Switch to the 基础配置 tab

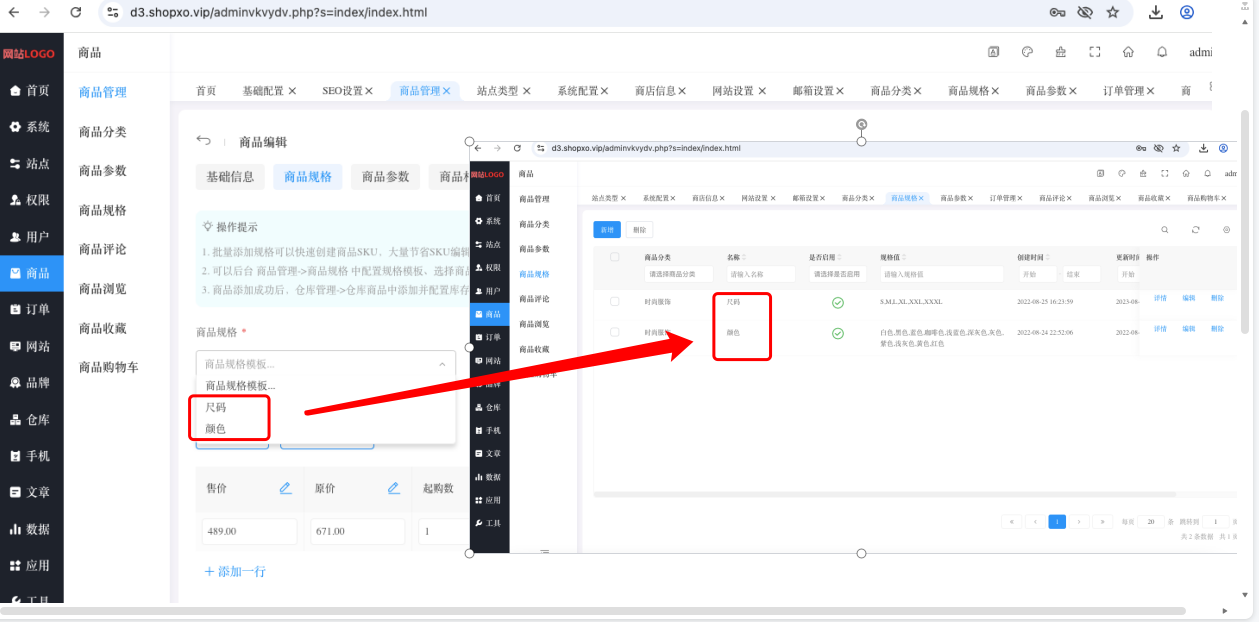click(x=269, y=90)
